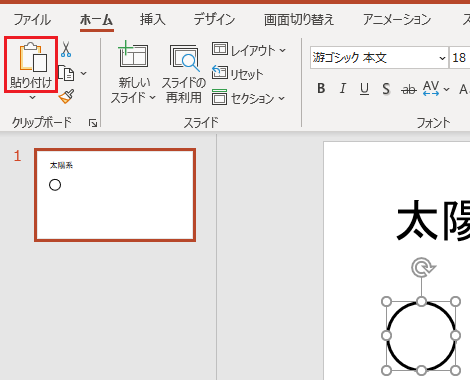The width and height of the screenshot is (470, 380).
Task: Open the Character Spacing dropdown arrow
Action: tap(447, 89)
